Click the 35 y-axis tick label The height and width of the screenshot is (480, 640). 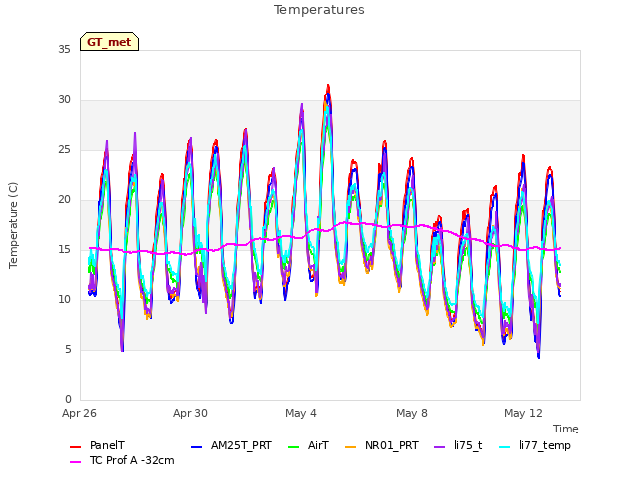(64, 49)
